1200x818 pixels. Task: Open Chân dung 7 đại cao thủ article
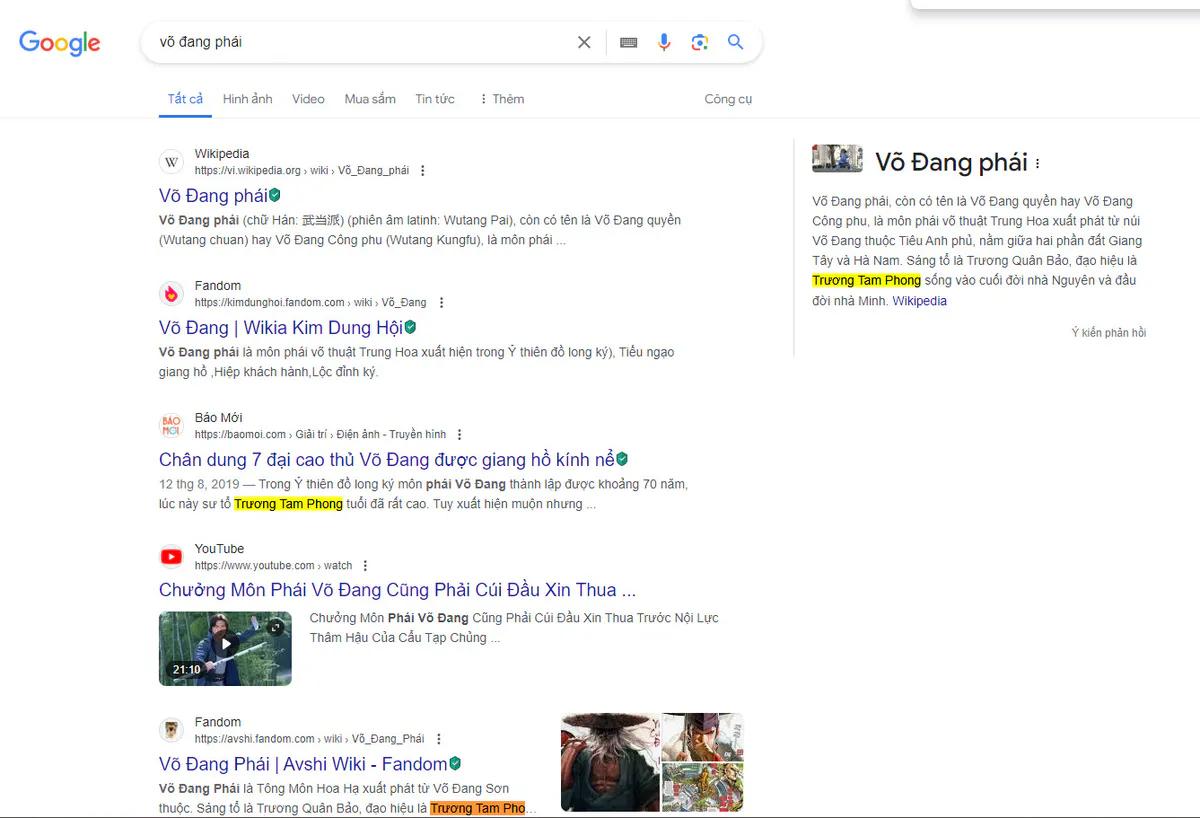(387, 459)
